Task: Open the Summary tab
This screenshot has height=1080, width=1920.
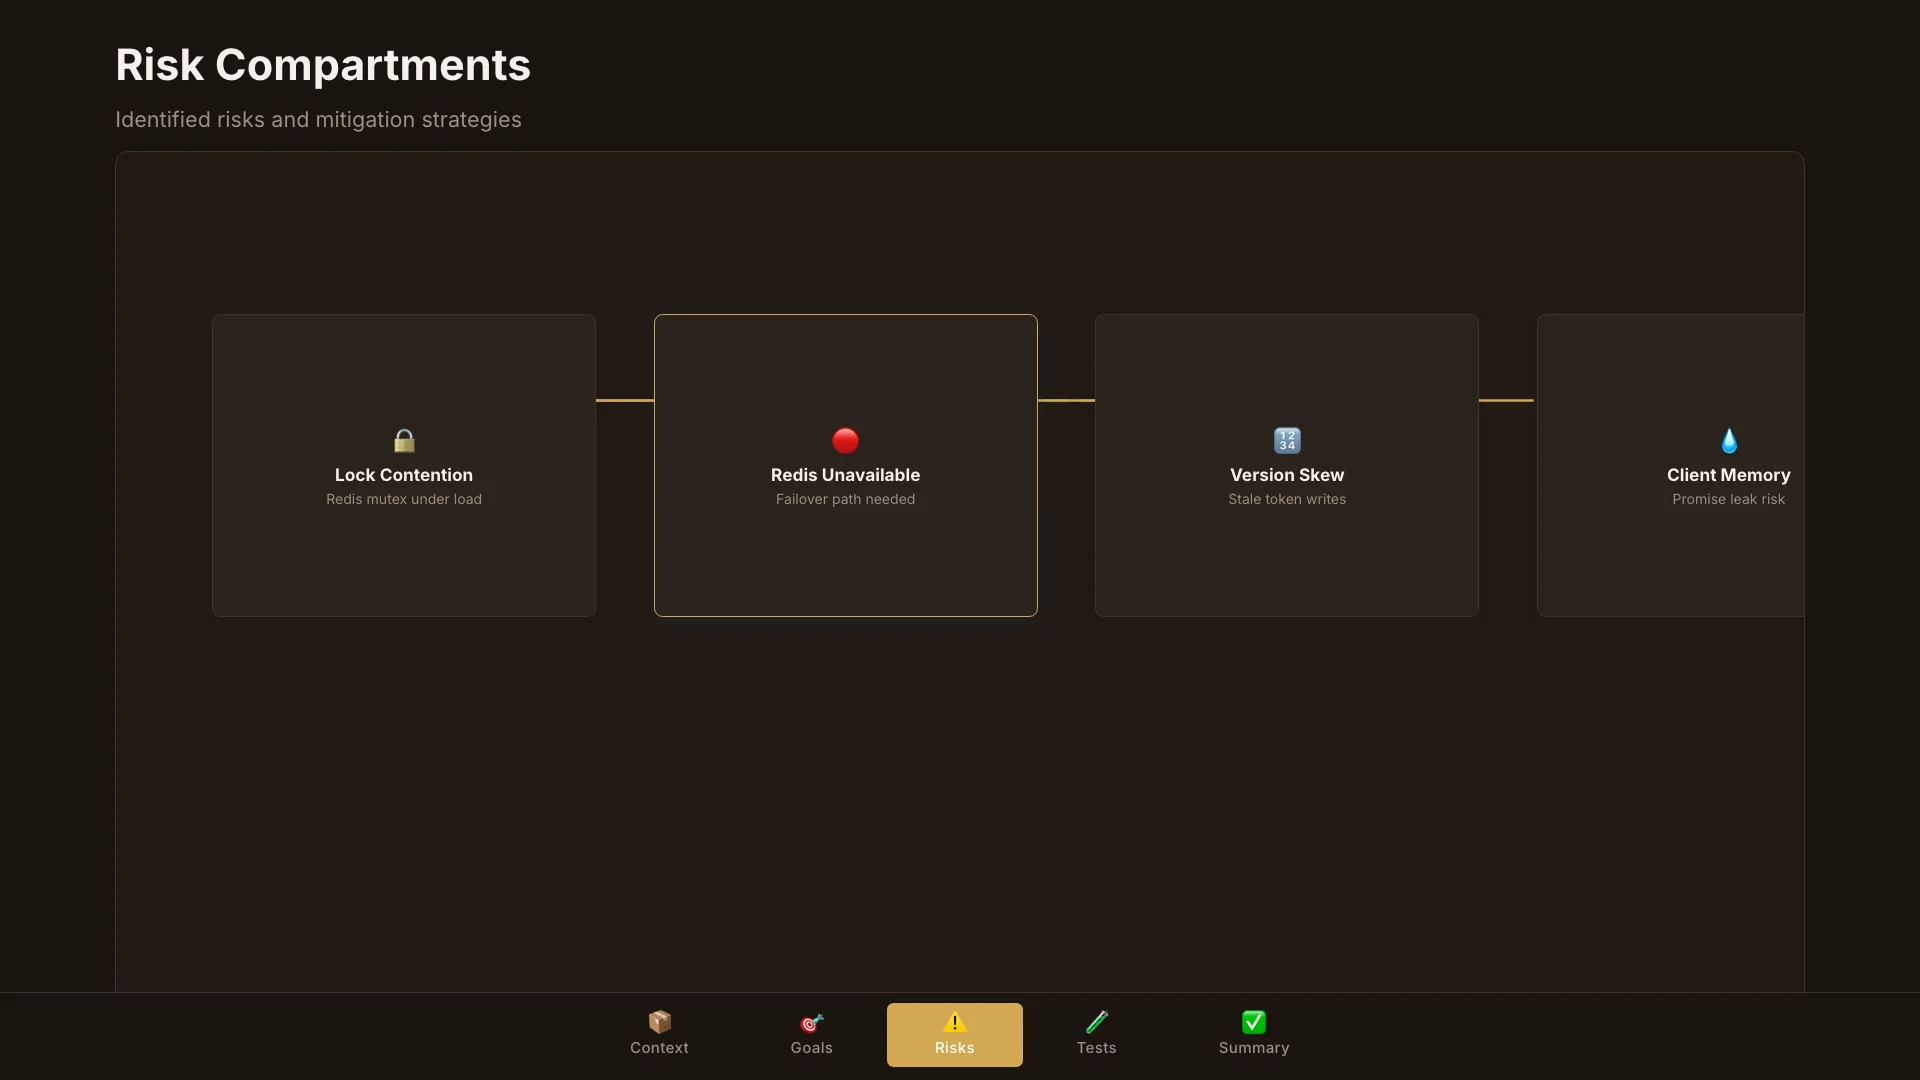Action: pyautogui.click(x=1254, y=1035)
